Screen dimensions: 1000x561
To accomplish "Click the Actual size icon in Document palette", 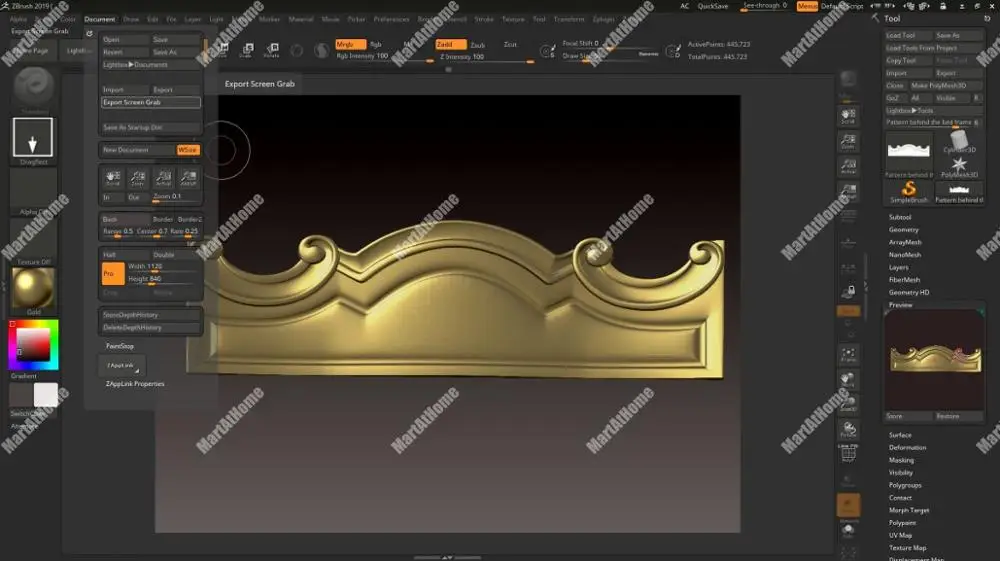I will (163, 178).
